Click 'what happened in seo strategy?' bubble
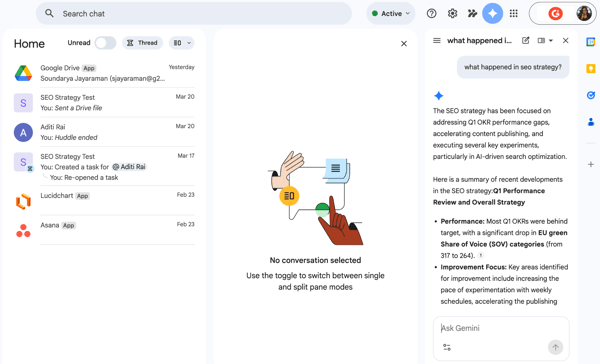The height and width of the screenshot is (364, 600). tap(513, 67)
